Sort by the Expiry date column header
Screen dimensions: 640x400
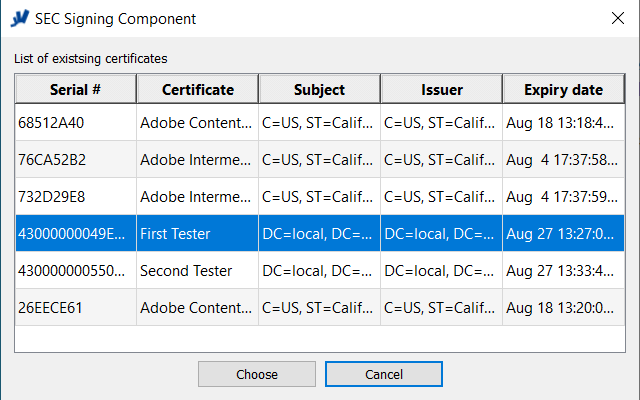tap(563, 90)
